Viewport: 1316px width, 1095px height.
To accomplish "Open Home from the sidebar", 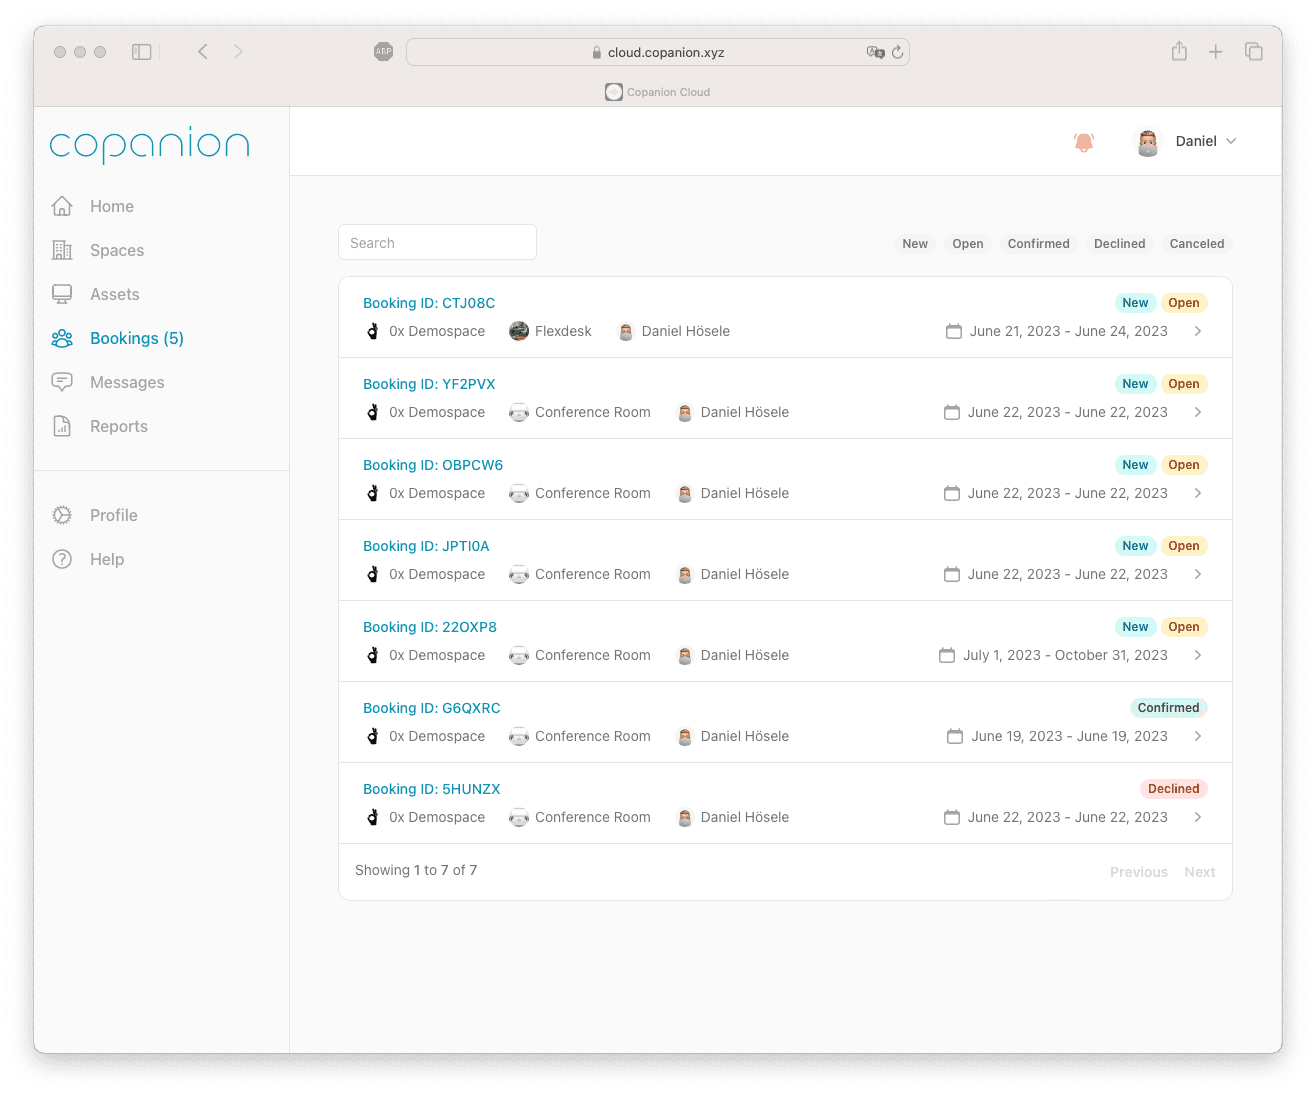I will tap(111, 206).
